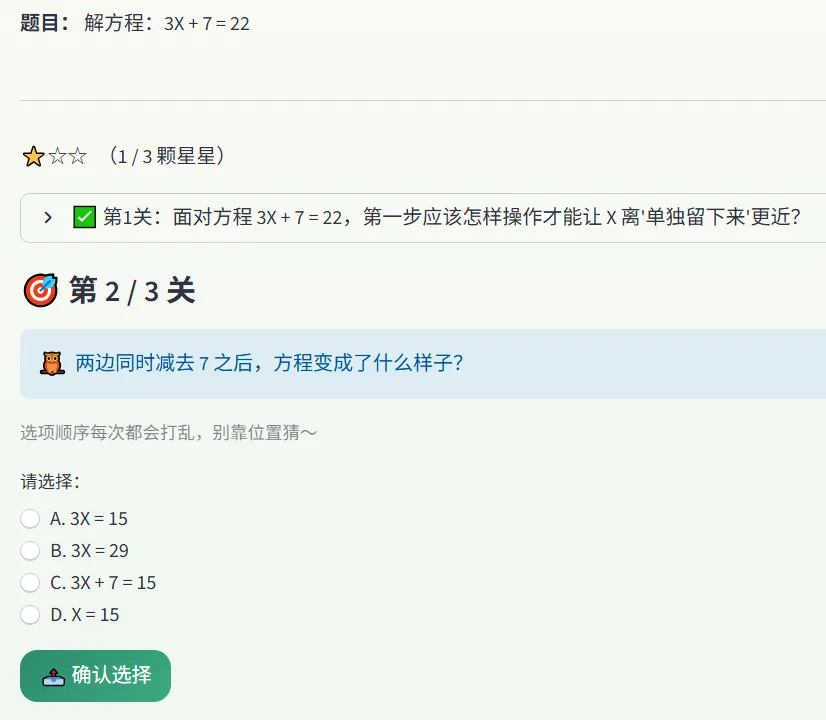Click the green checkmark icon beside 第1关
Screen dimensions: 826x720
[x=84, y=217]
